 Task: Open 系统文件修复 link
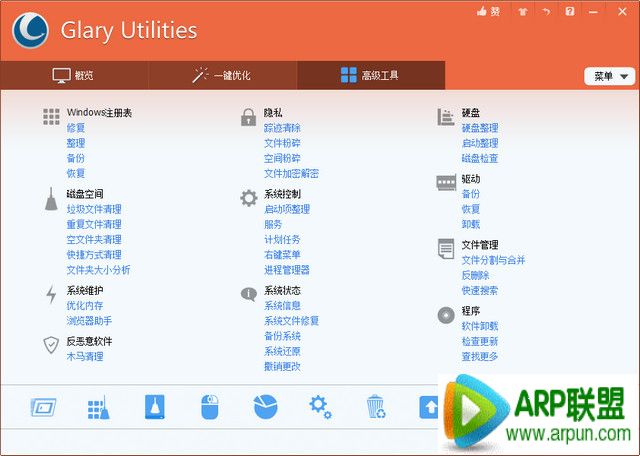pos(291,320)
